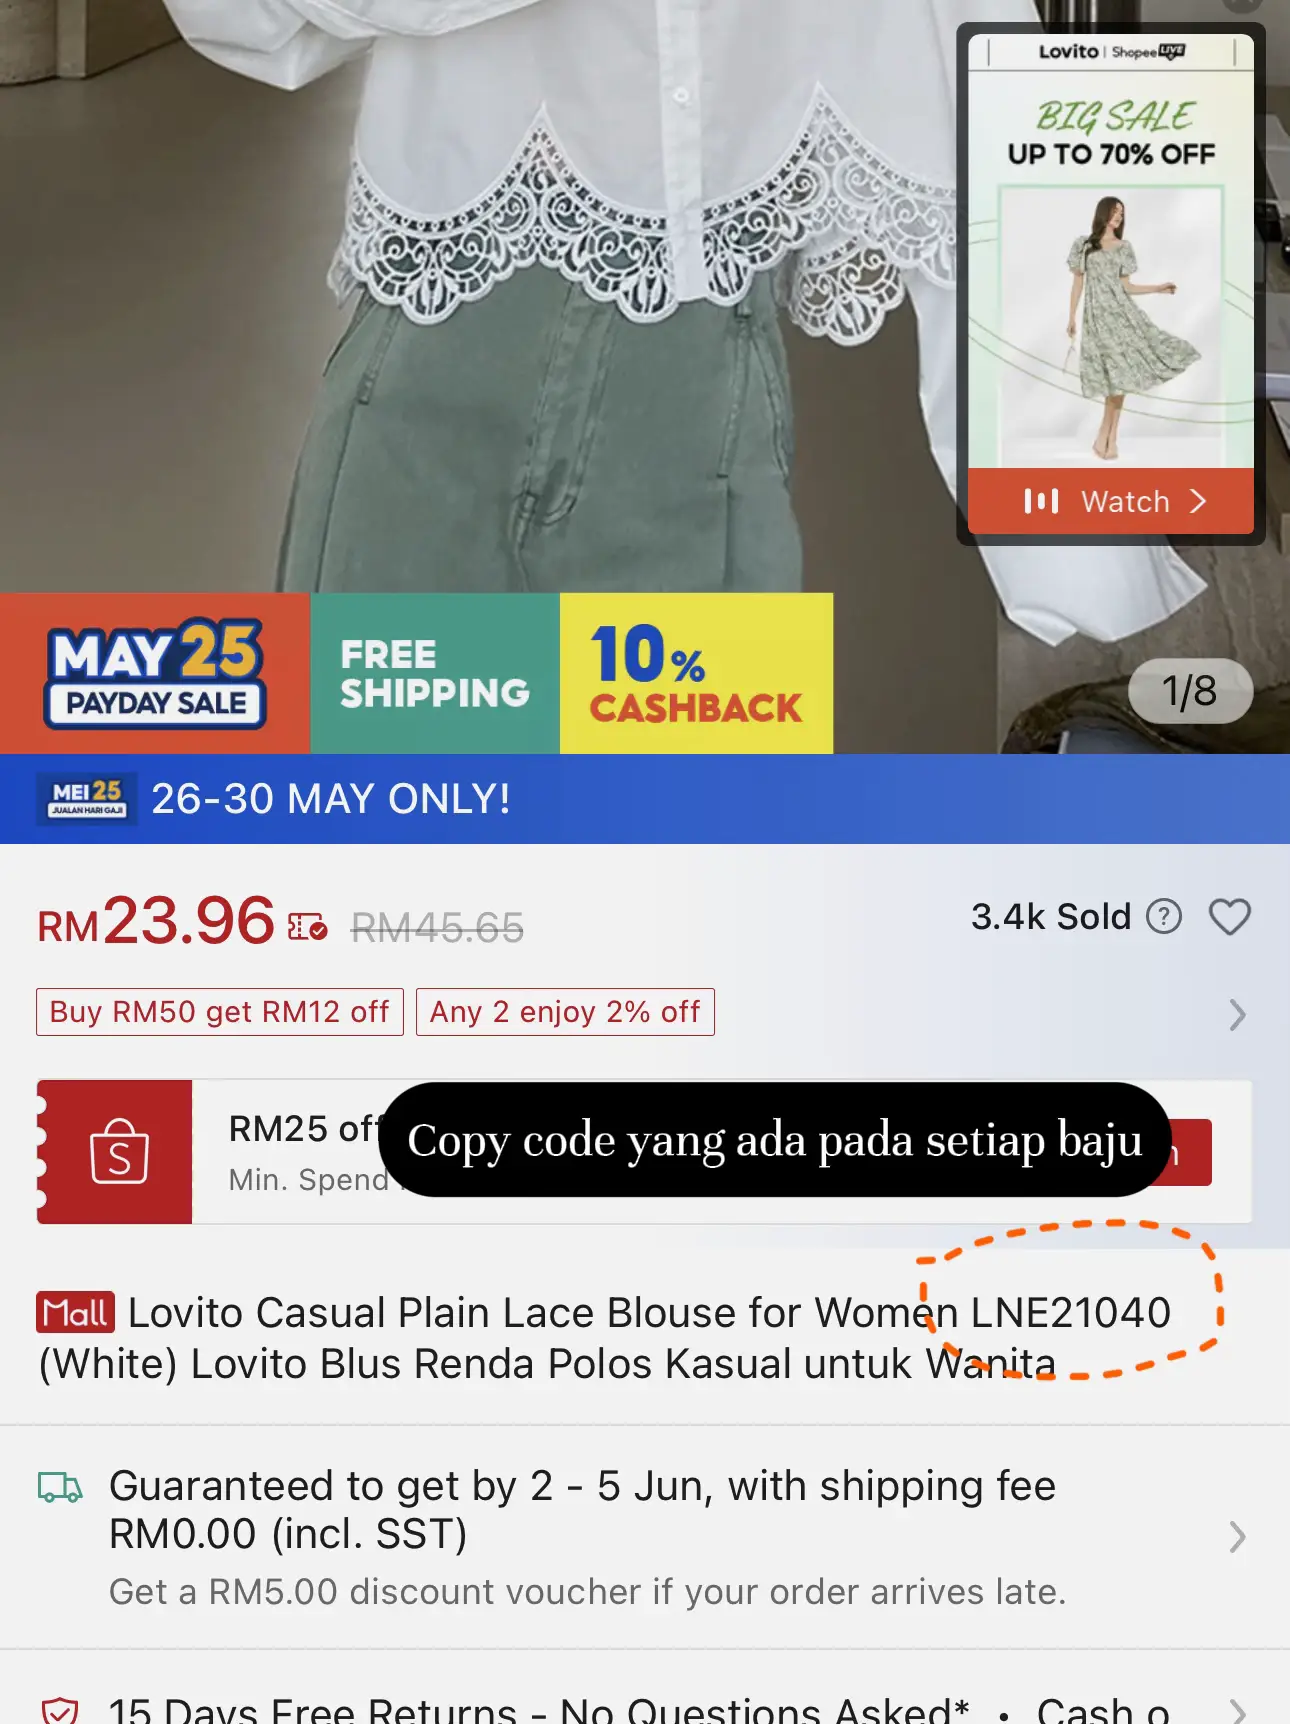Tap the heart icon to favorite product
Screen dimensions: 1290x1724
(x=1229, y=917)
